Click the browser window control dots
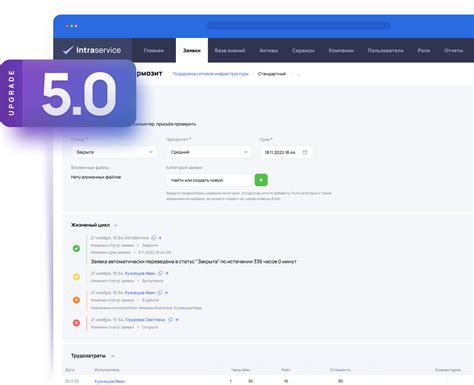This screenshot has width=474, height=385. (72, 26)
